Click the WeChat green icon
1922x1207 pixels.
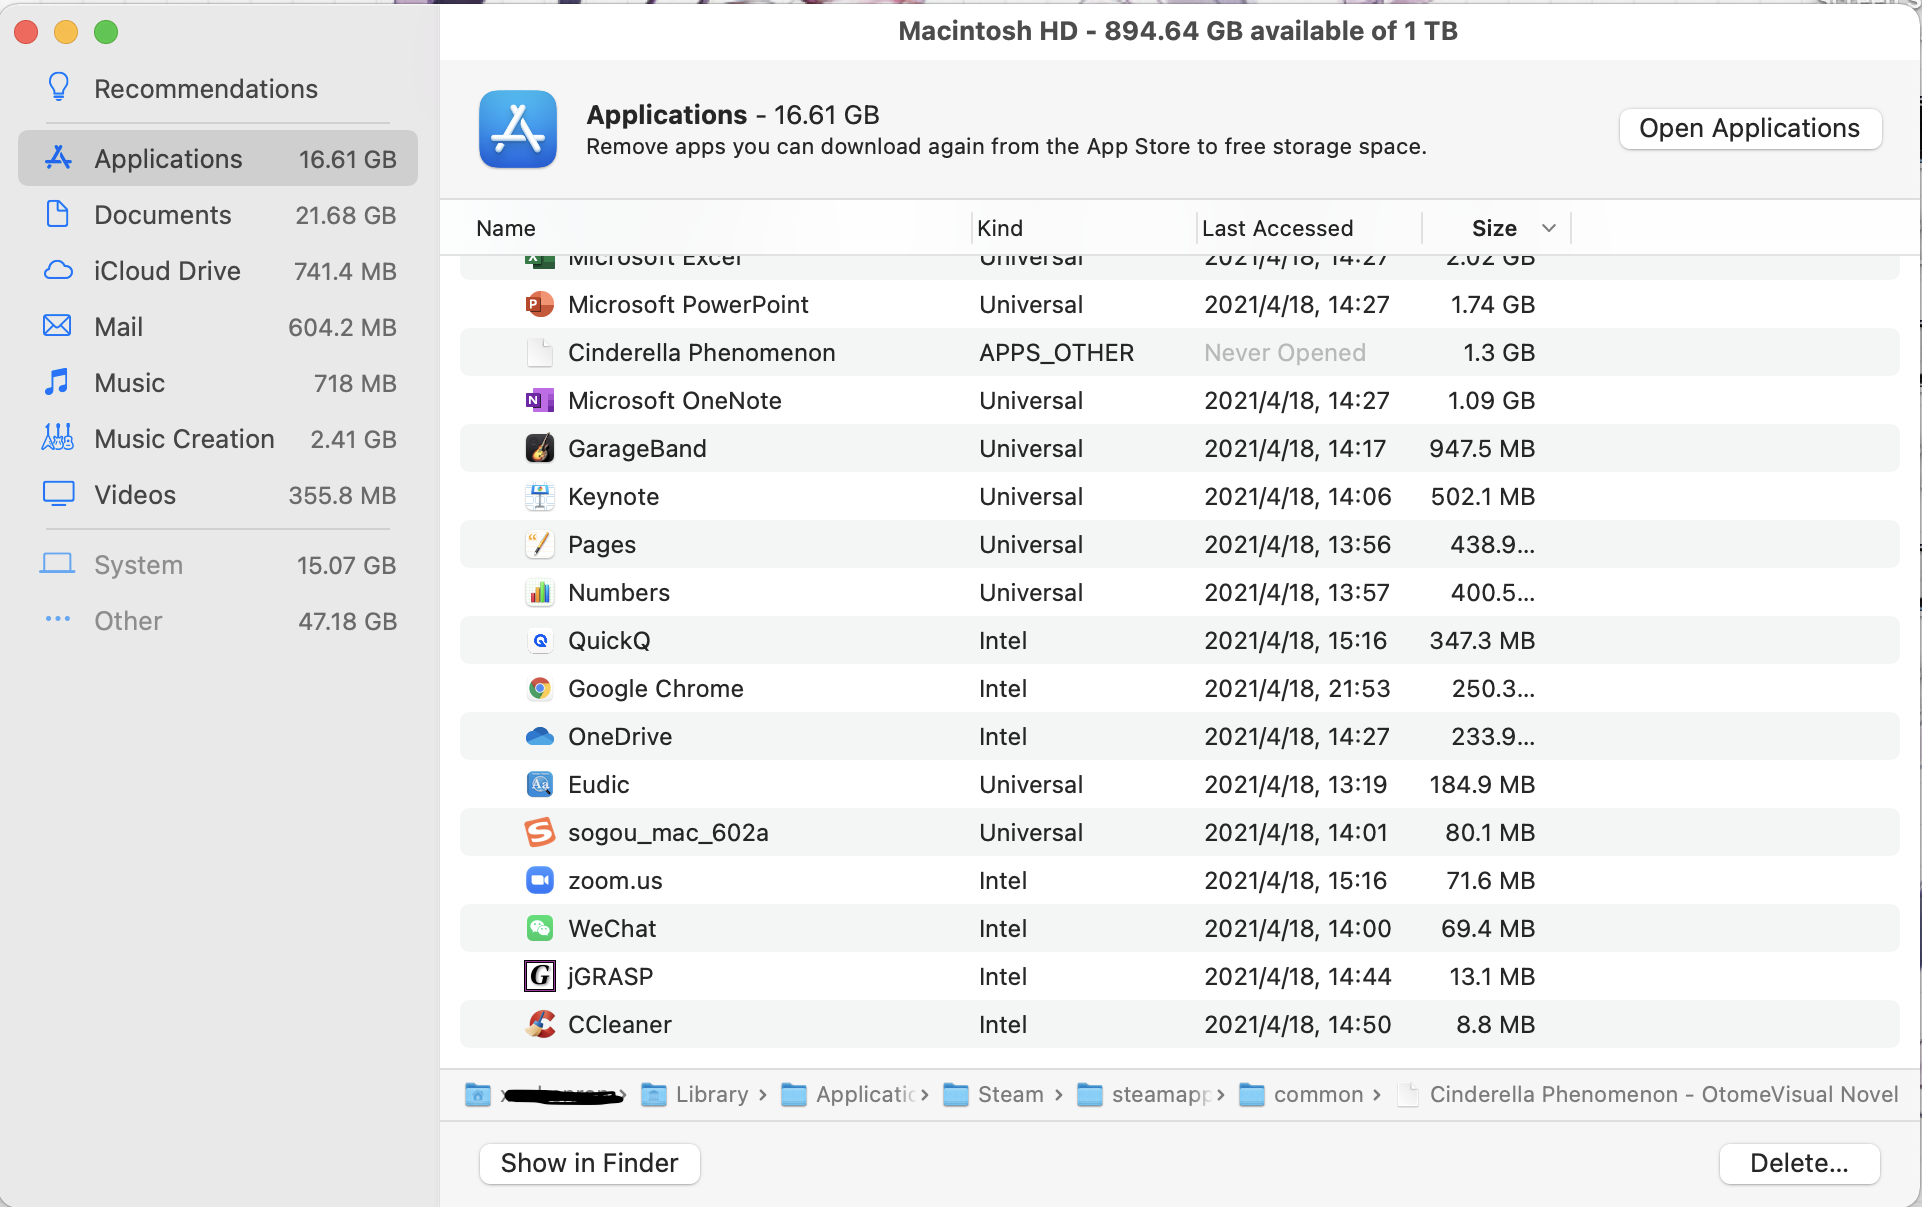tap(540, 928)
